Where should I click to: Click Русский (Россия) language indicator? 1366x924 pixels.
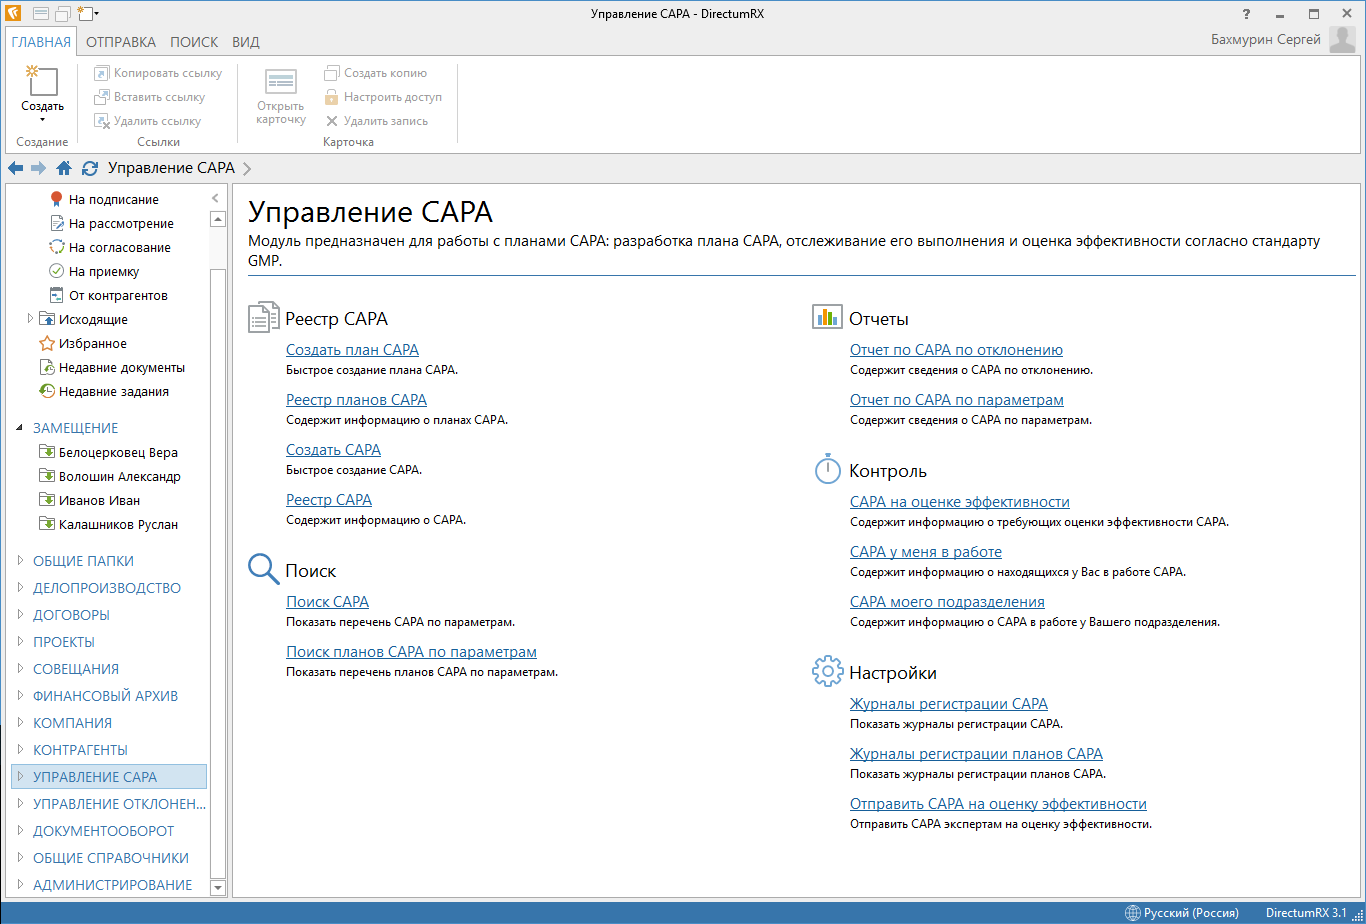point(1191,913)
